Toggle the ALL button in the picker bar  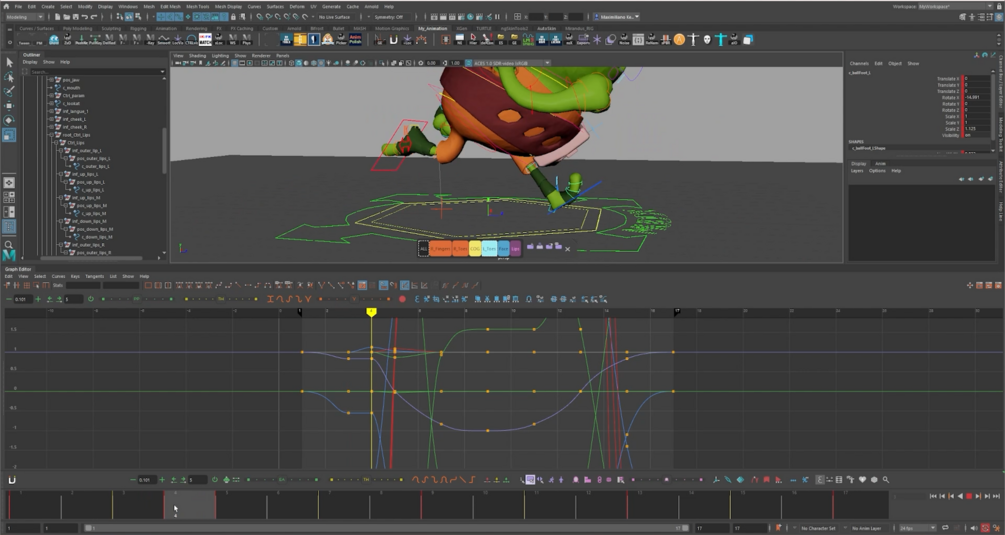[x=423, y=249]
